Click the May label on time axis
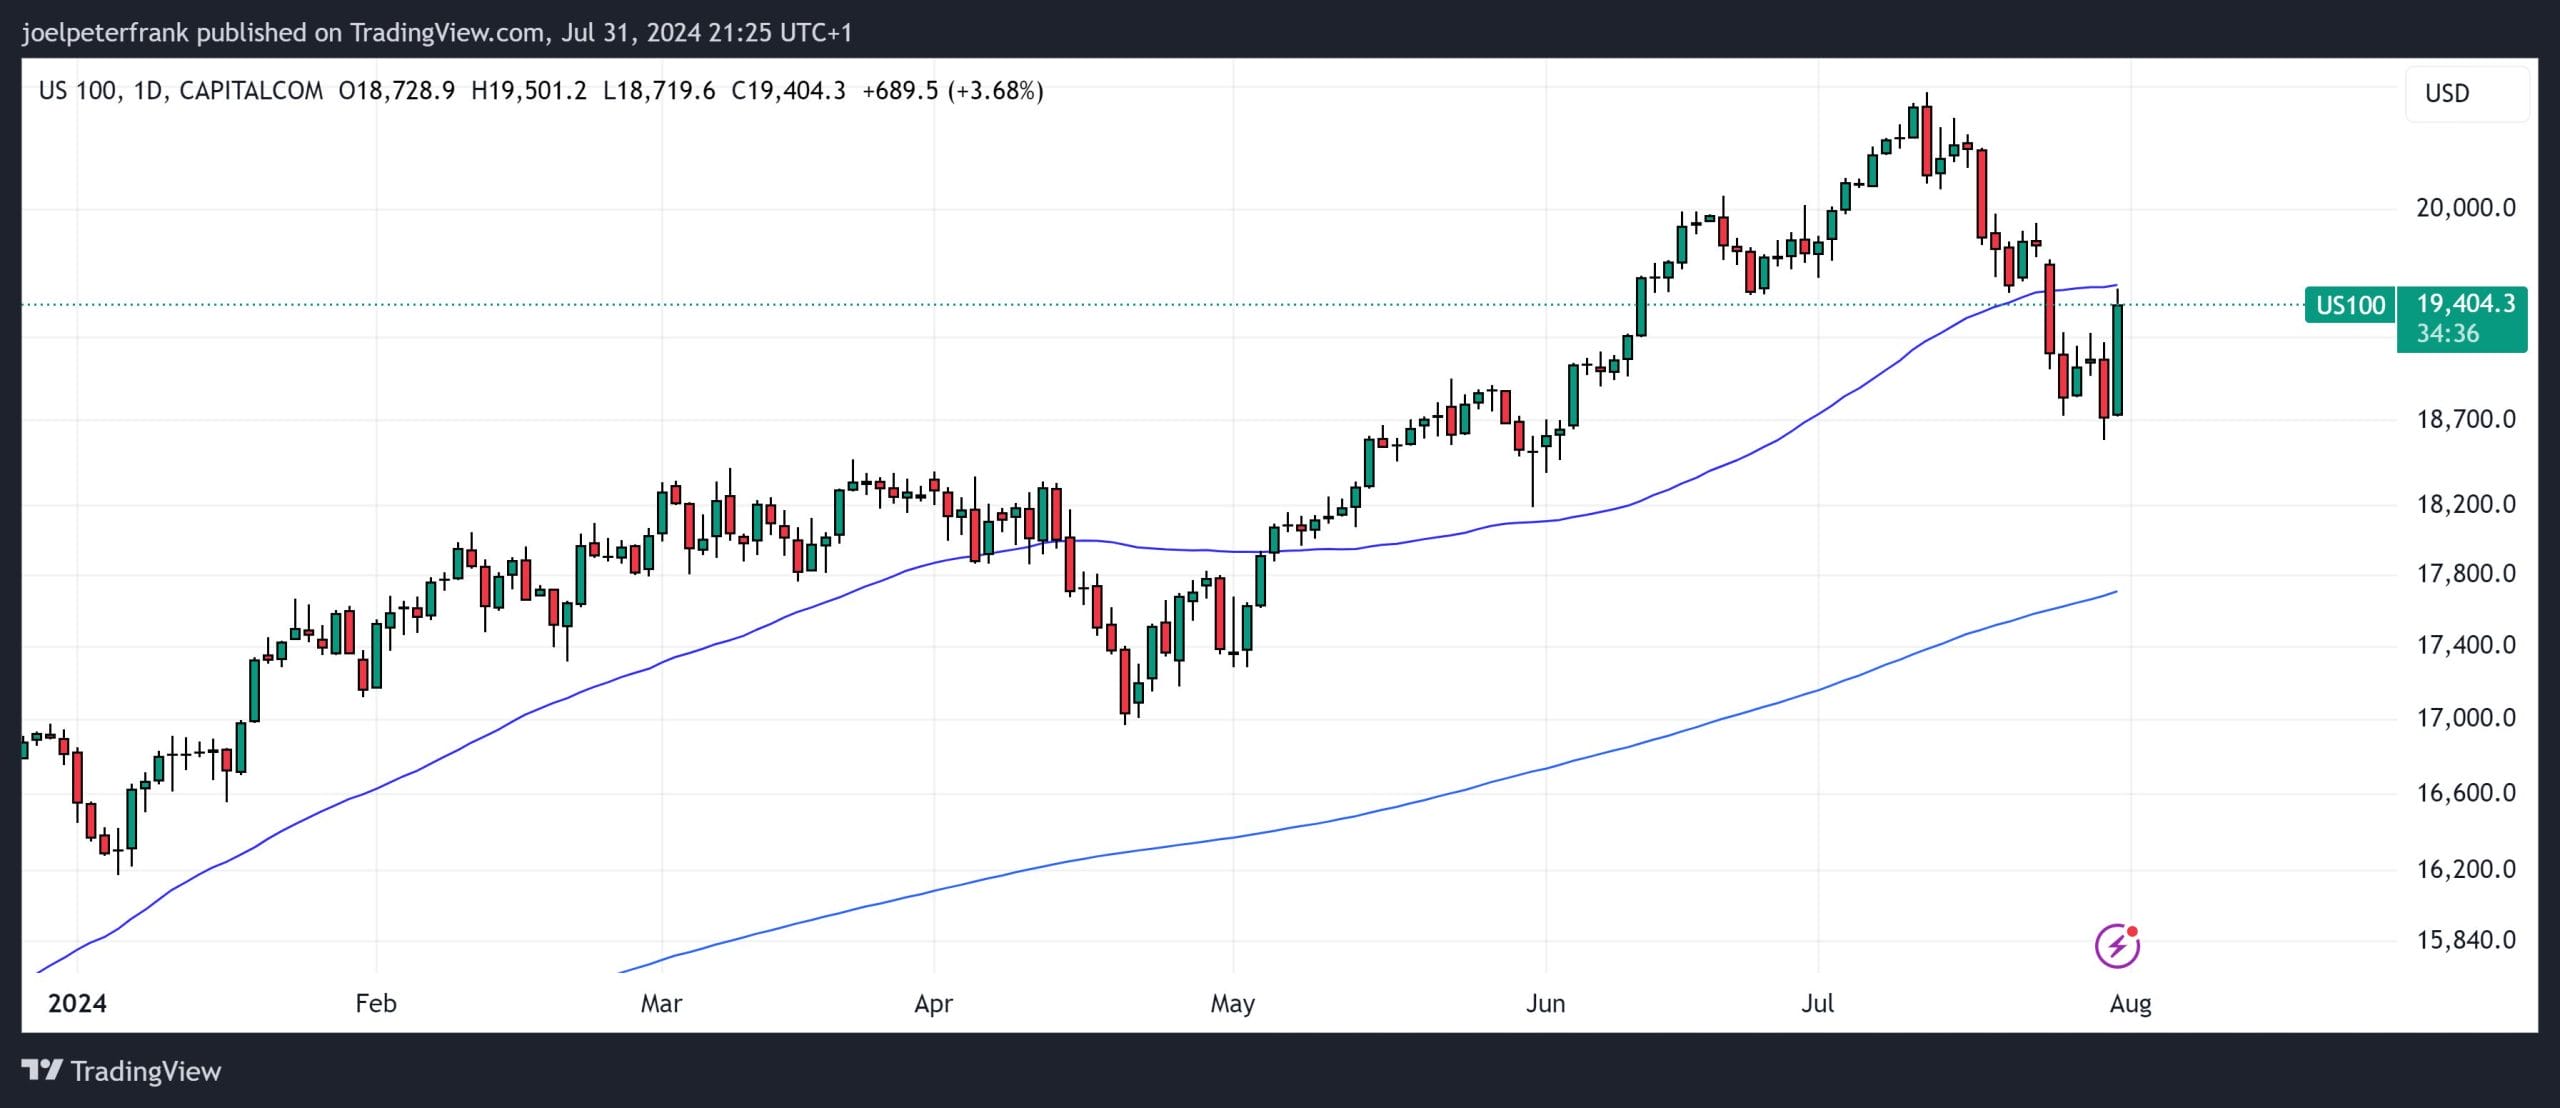This screenshot has height=1108, width=2560. pyautogui.click(x=1232, y=1003)
